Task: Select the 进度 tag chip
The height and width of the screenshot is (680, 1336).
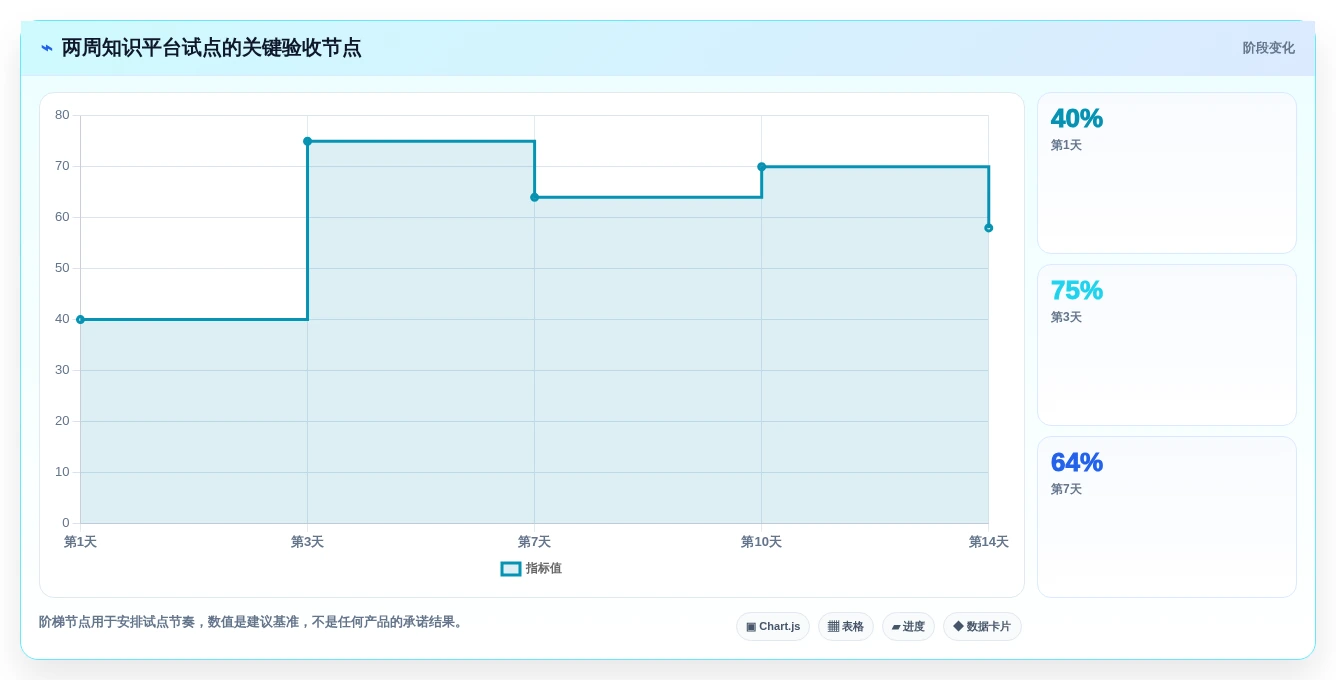Action: [908, 626]
